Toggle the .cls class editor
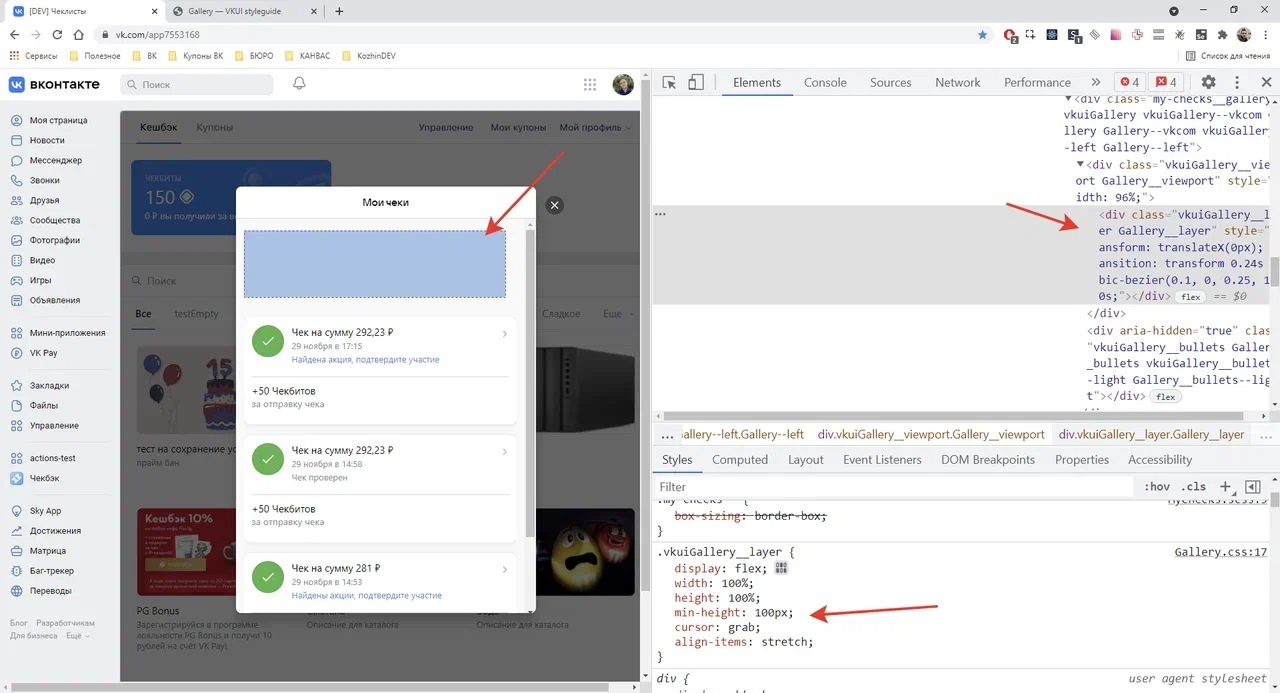 [1195, 487]
